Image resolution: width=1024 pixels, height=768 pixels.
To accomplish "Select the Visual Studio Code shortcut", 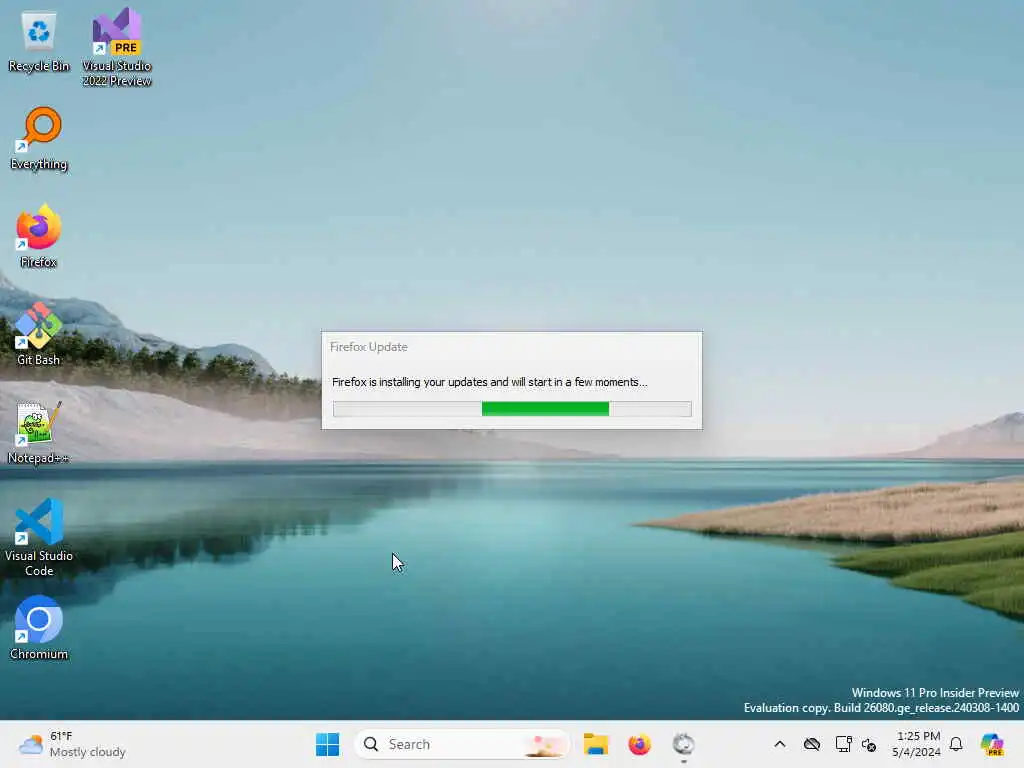I will tap(39, 537).
